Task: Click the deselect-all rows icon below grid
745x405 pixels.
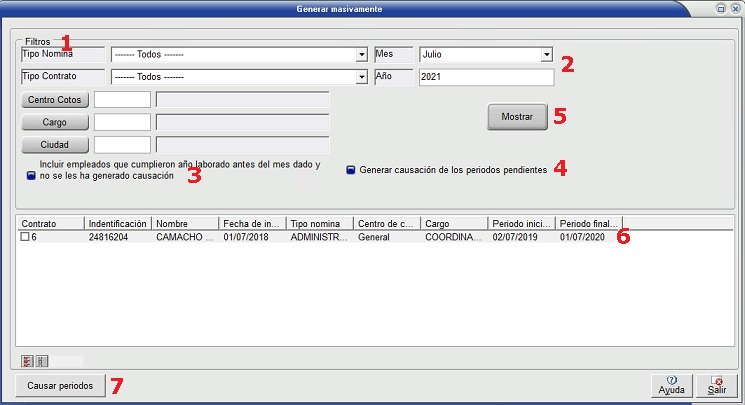Action: click(x=41, y=360)
